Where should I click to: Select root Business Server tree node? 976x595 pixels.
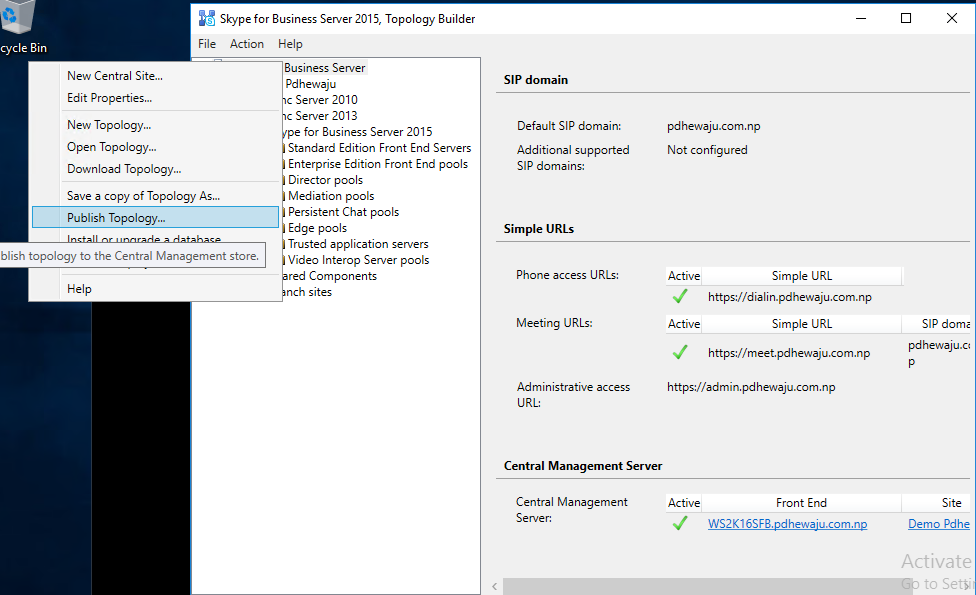pos(324,67)
